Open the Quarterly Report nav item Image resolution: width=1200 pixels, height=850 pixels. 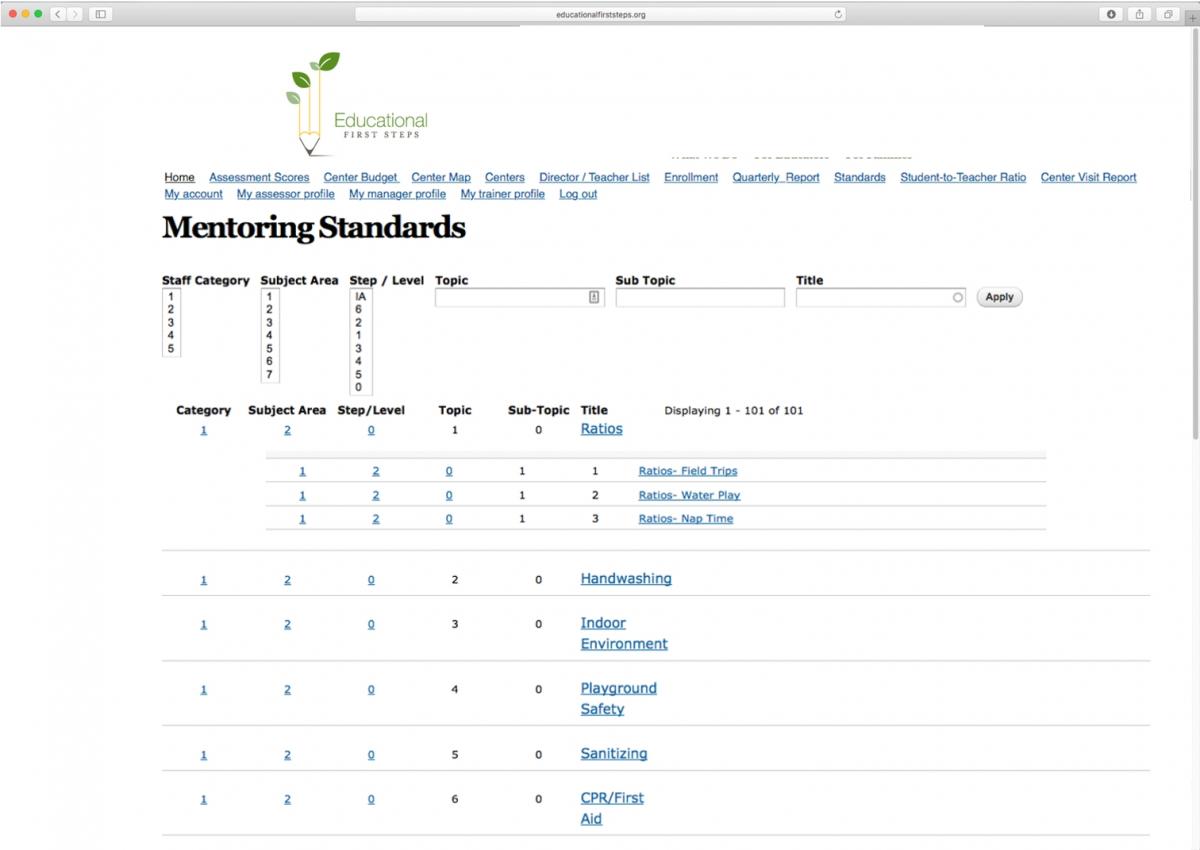pos(775,177)
